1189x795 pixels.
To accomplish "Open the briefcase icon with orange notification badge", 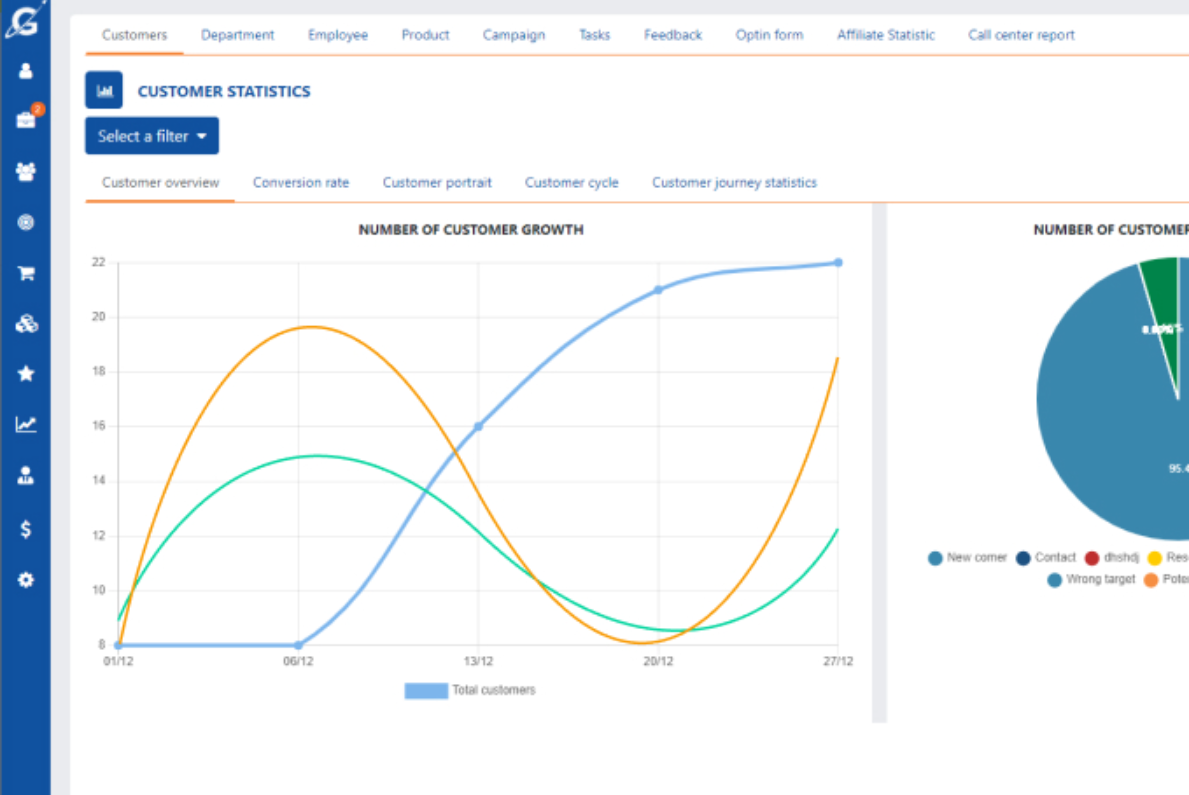I will tap(26, 121).
